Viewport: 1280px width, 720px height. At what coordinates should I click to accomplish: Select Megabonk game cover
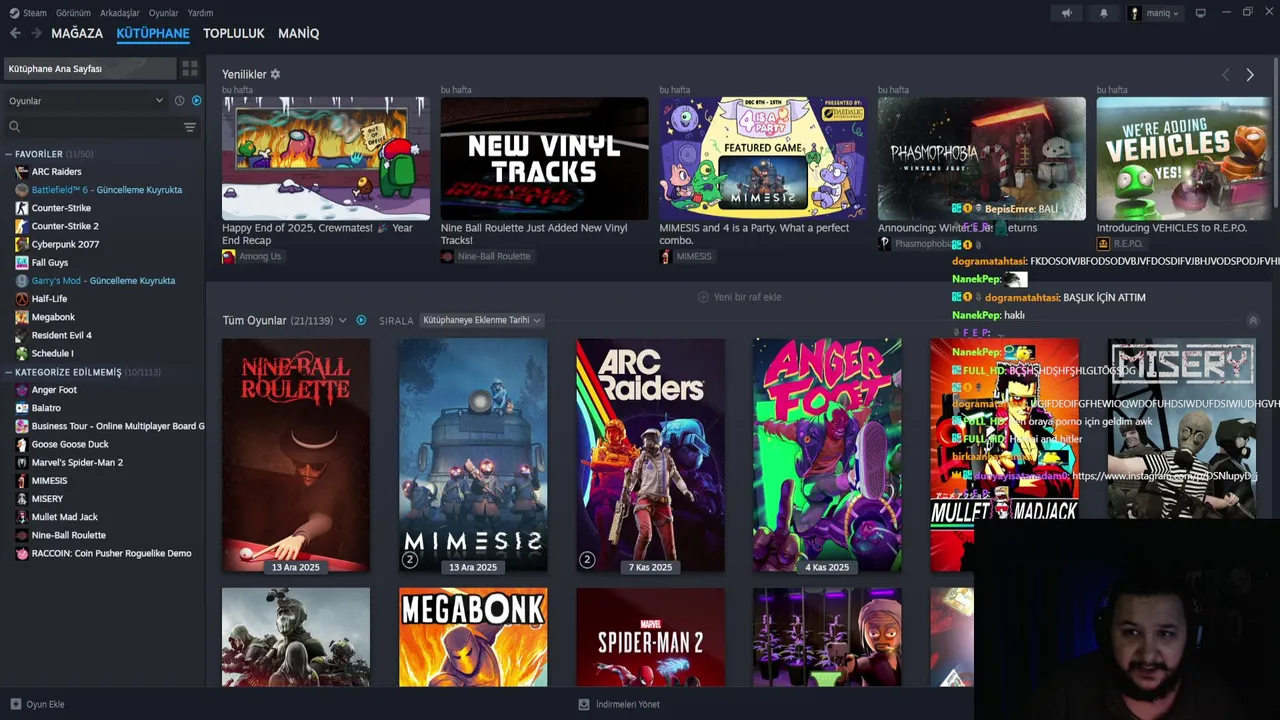[473, 637]
